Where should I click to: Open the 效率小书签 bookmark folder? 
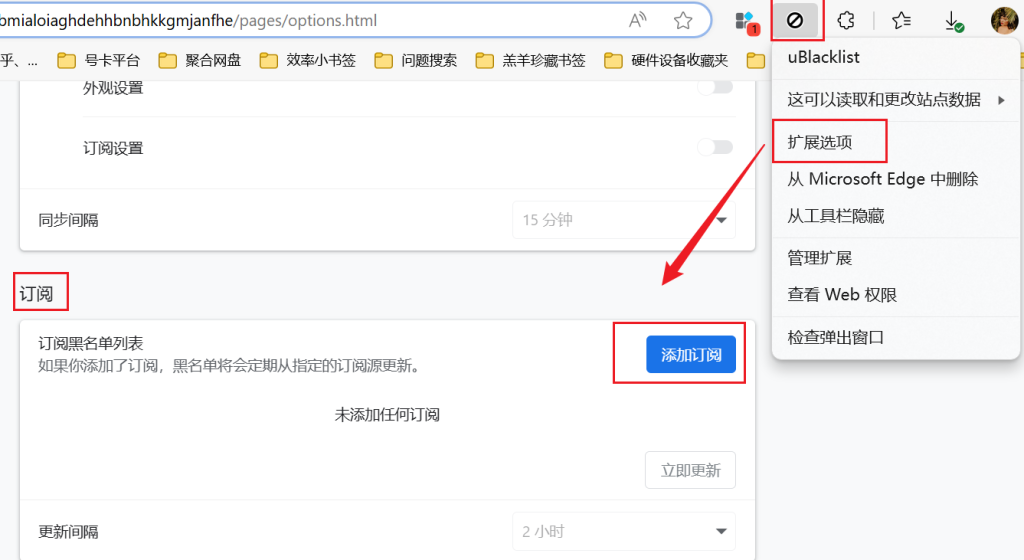click(308, 61)
